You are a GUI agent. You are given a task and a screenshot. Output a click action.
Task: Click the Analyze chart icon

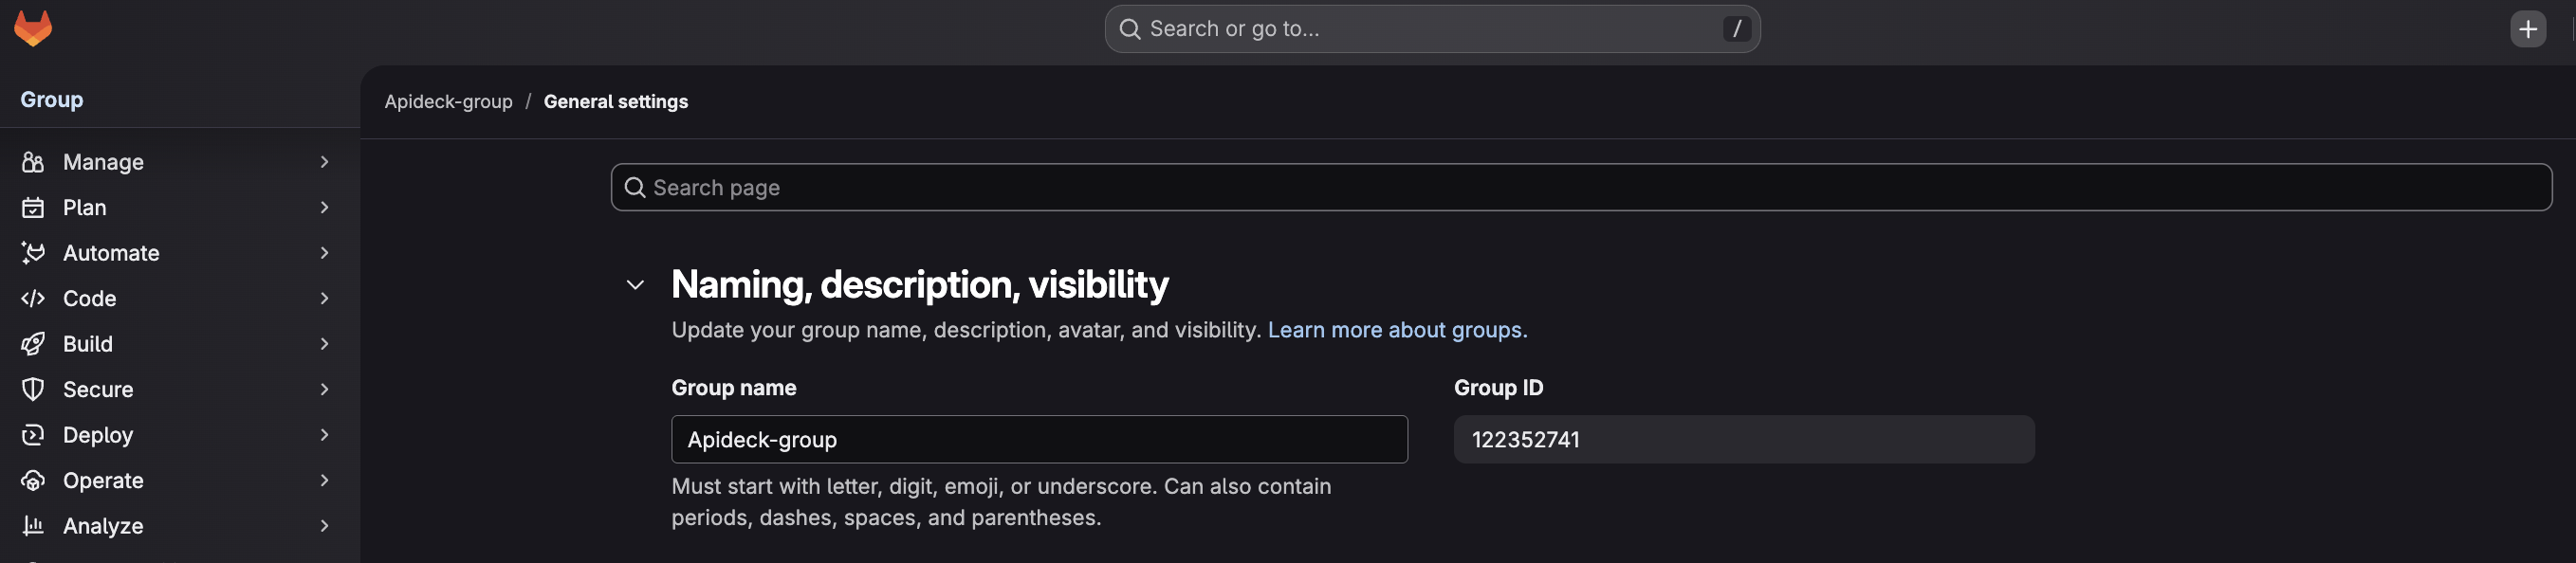33,526
